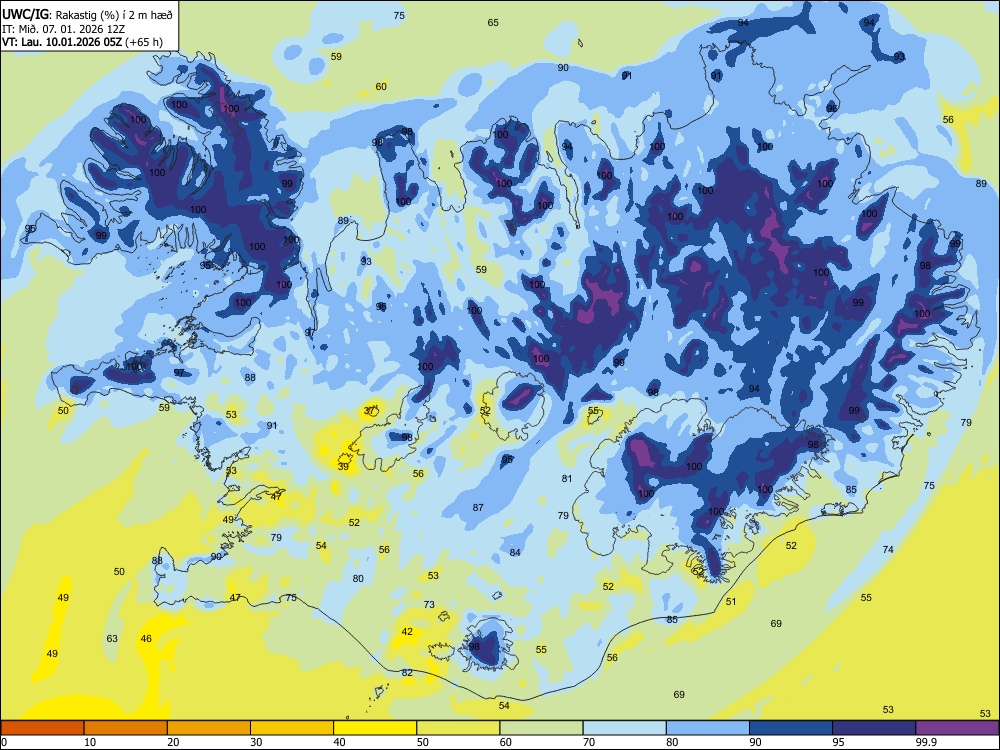Click the humidity value '87' on the map
This screenshot has height=750, width=1000.
478,508
